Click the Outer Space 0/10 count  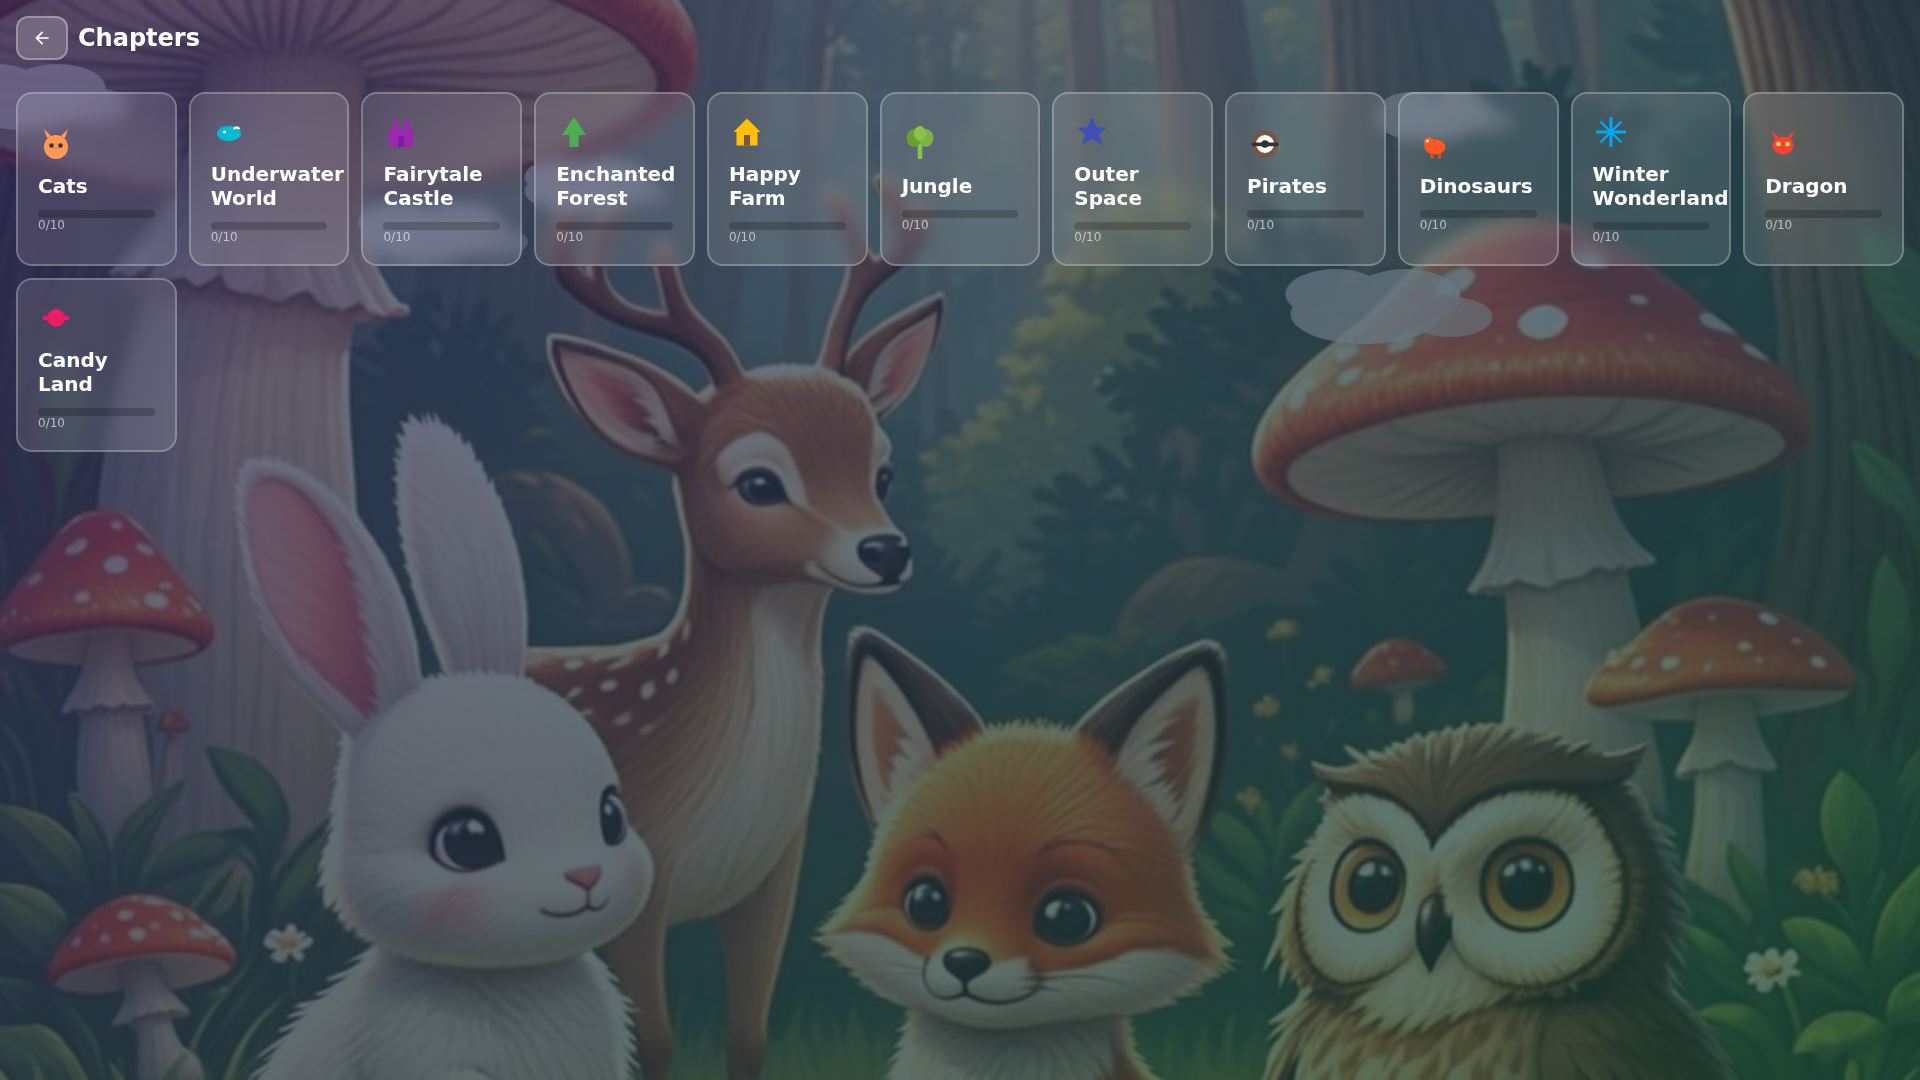click(x=1087, y=237)
